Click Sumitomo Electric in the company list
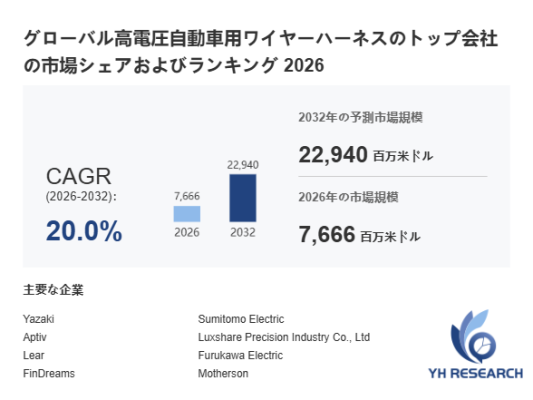Image resolution: width=533 pixels, height=400 pixels. coord(241,319)
